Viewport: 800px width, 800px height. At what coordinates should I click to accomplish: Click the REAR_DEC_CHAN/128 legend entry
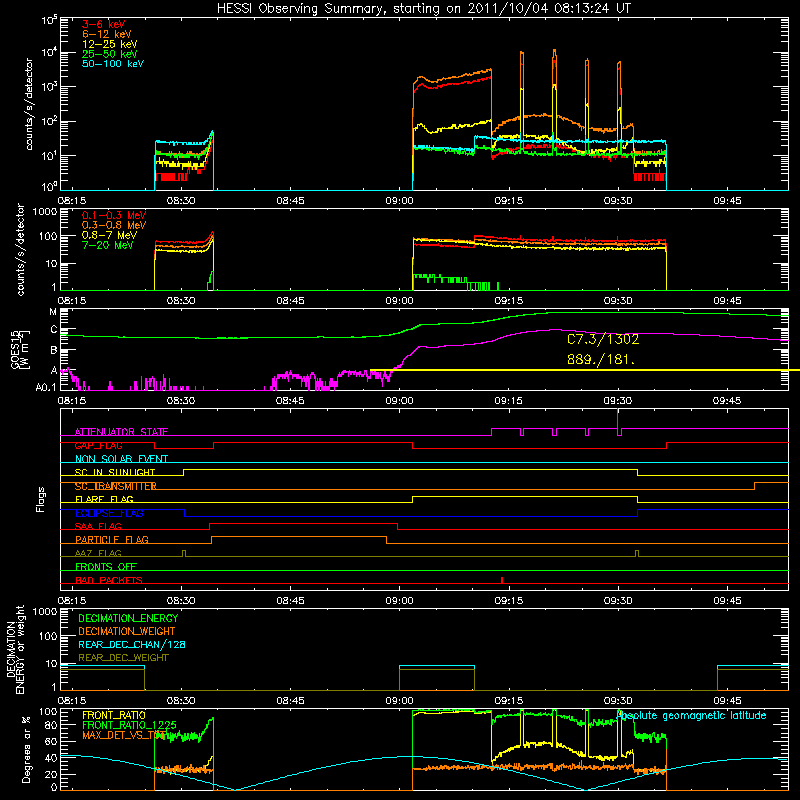[132, 644]
